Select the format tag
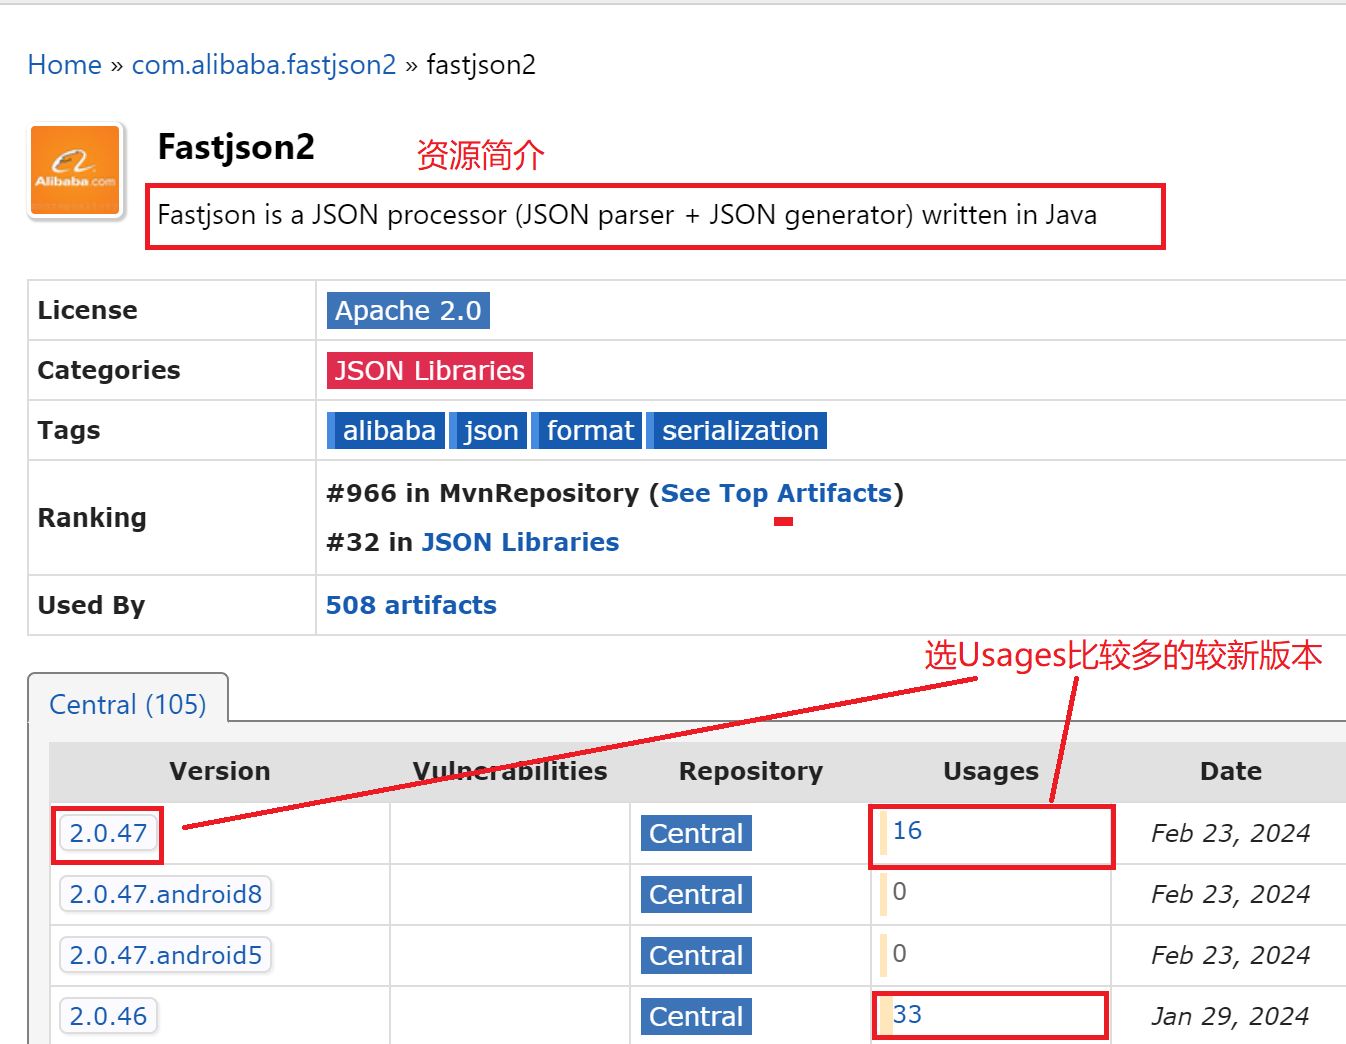The width and height of the screenshot is (1346, 1044). [587, 431]
